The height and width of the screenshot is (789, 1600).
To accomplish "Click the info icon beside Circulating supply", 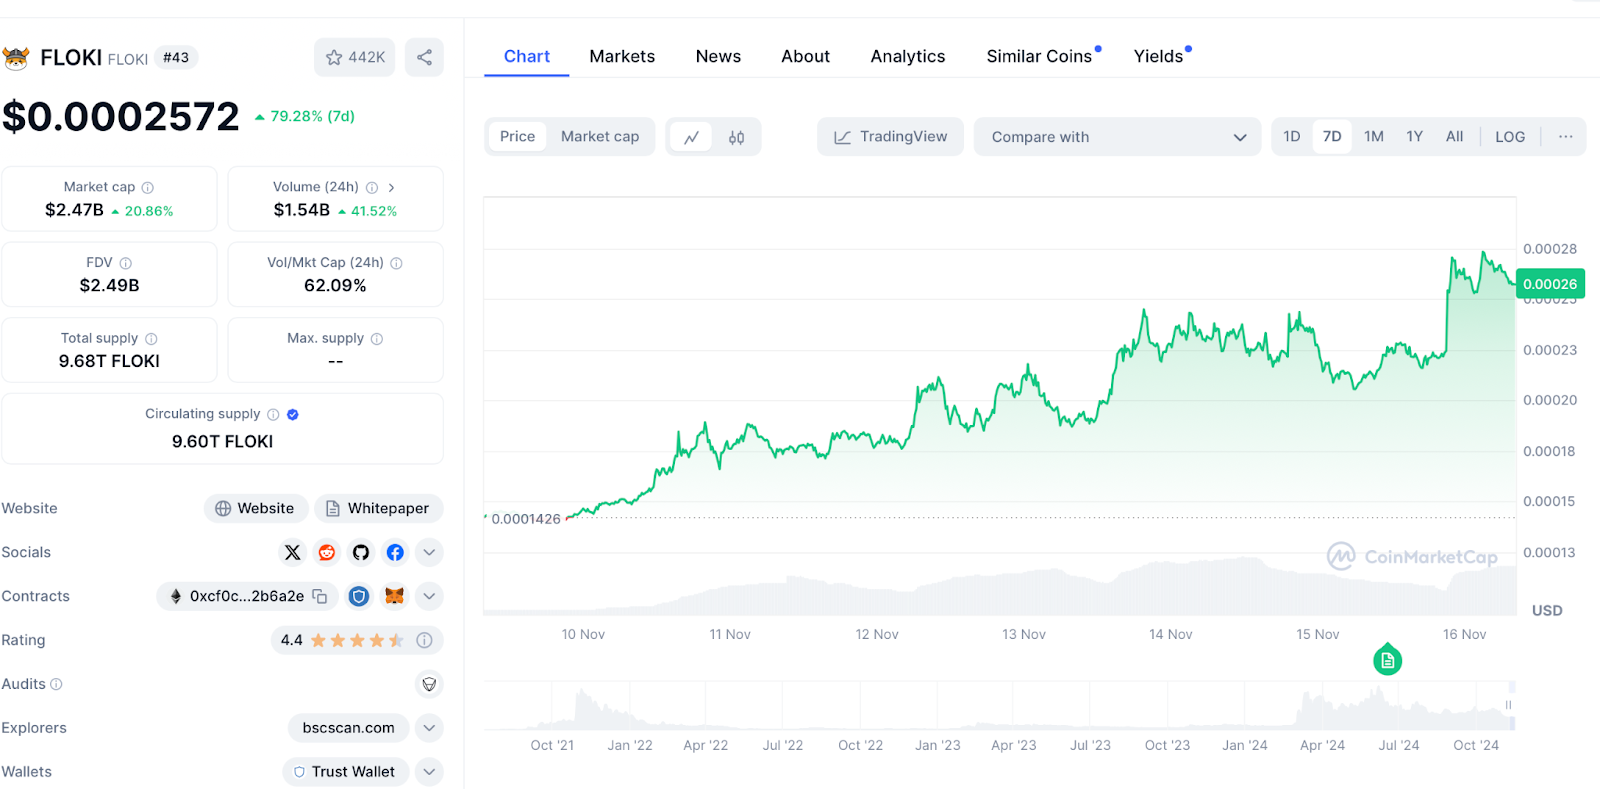I will coord(273,414).
